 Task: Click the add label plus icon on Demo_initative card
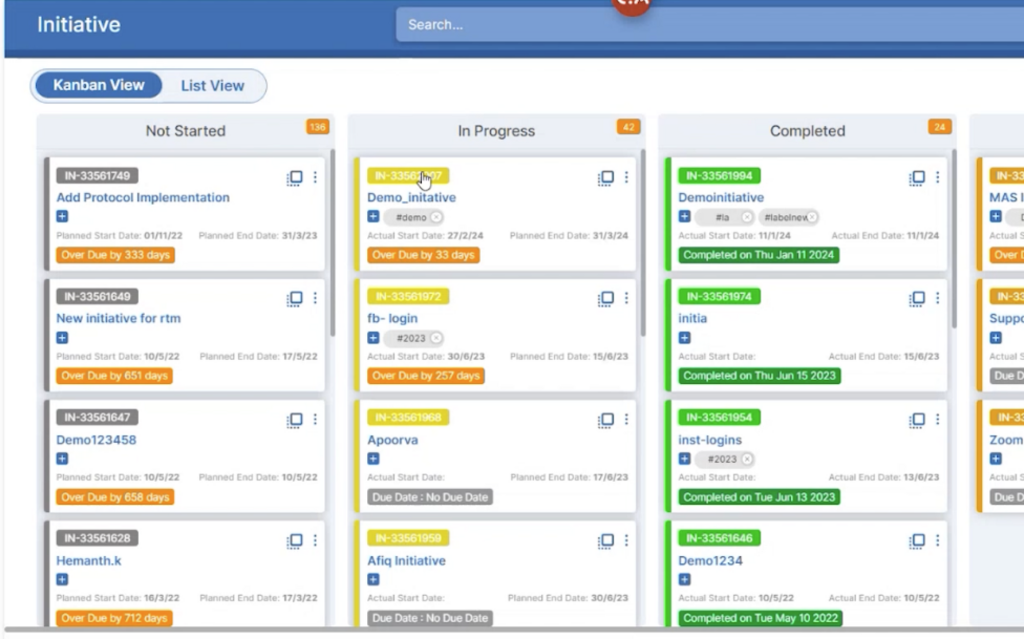(x=373, y=217)
